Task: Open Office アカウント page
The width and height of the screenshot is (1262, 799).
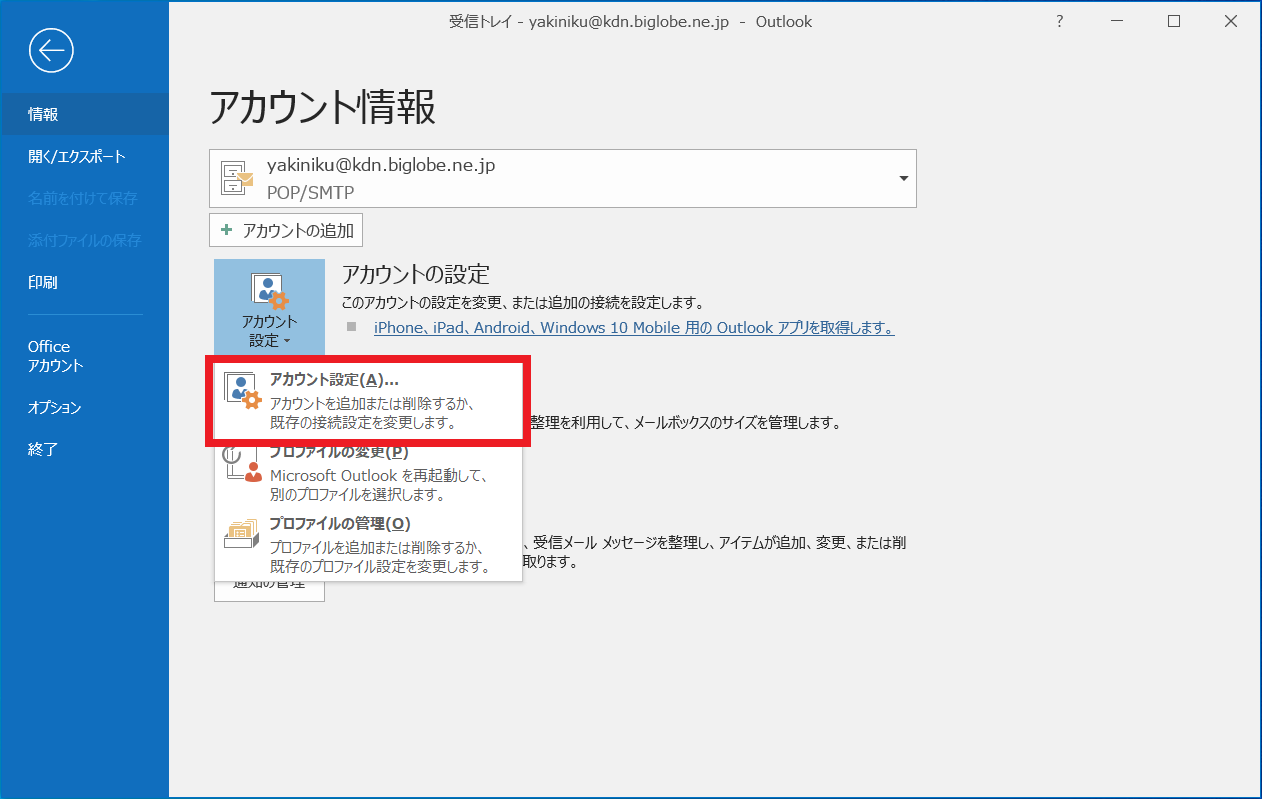Action: coord(84,356)
